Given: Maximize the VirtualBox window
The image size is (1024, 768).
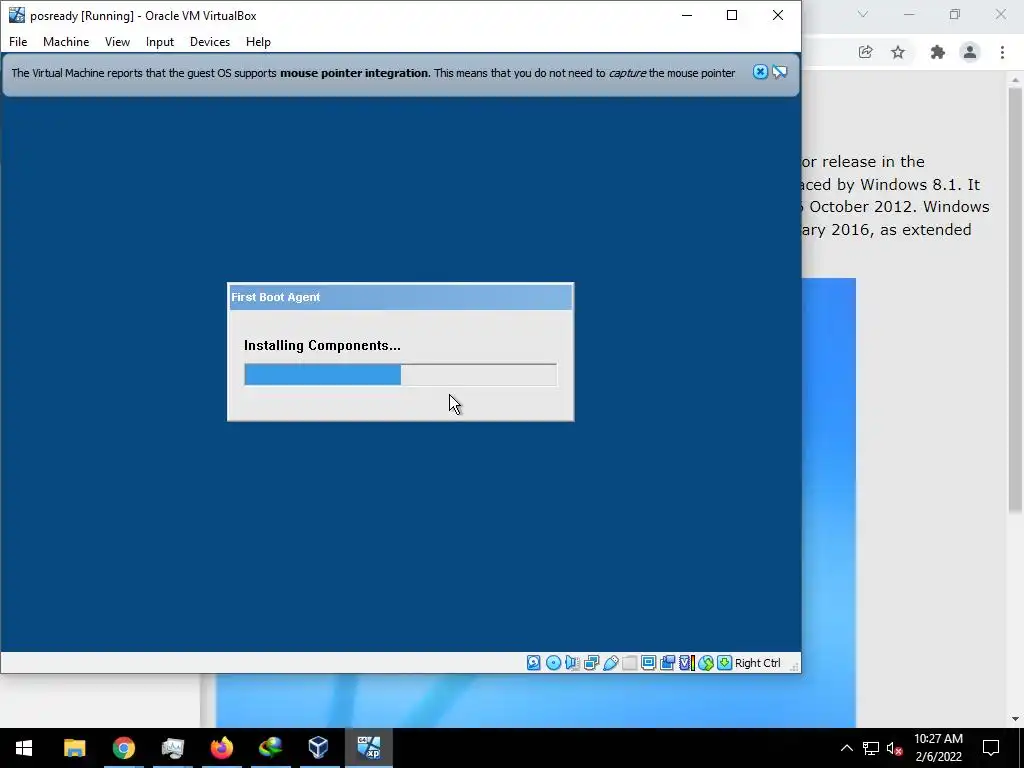Looking at the screenshot, I should (x=732, y=15).
